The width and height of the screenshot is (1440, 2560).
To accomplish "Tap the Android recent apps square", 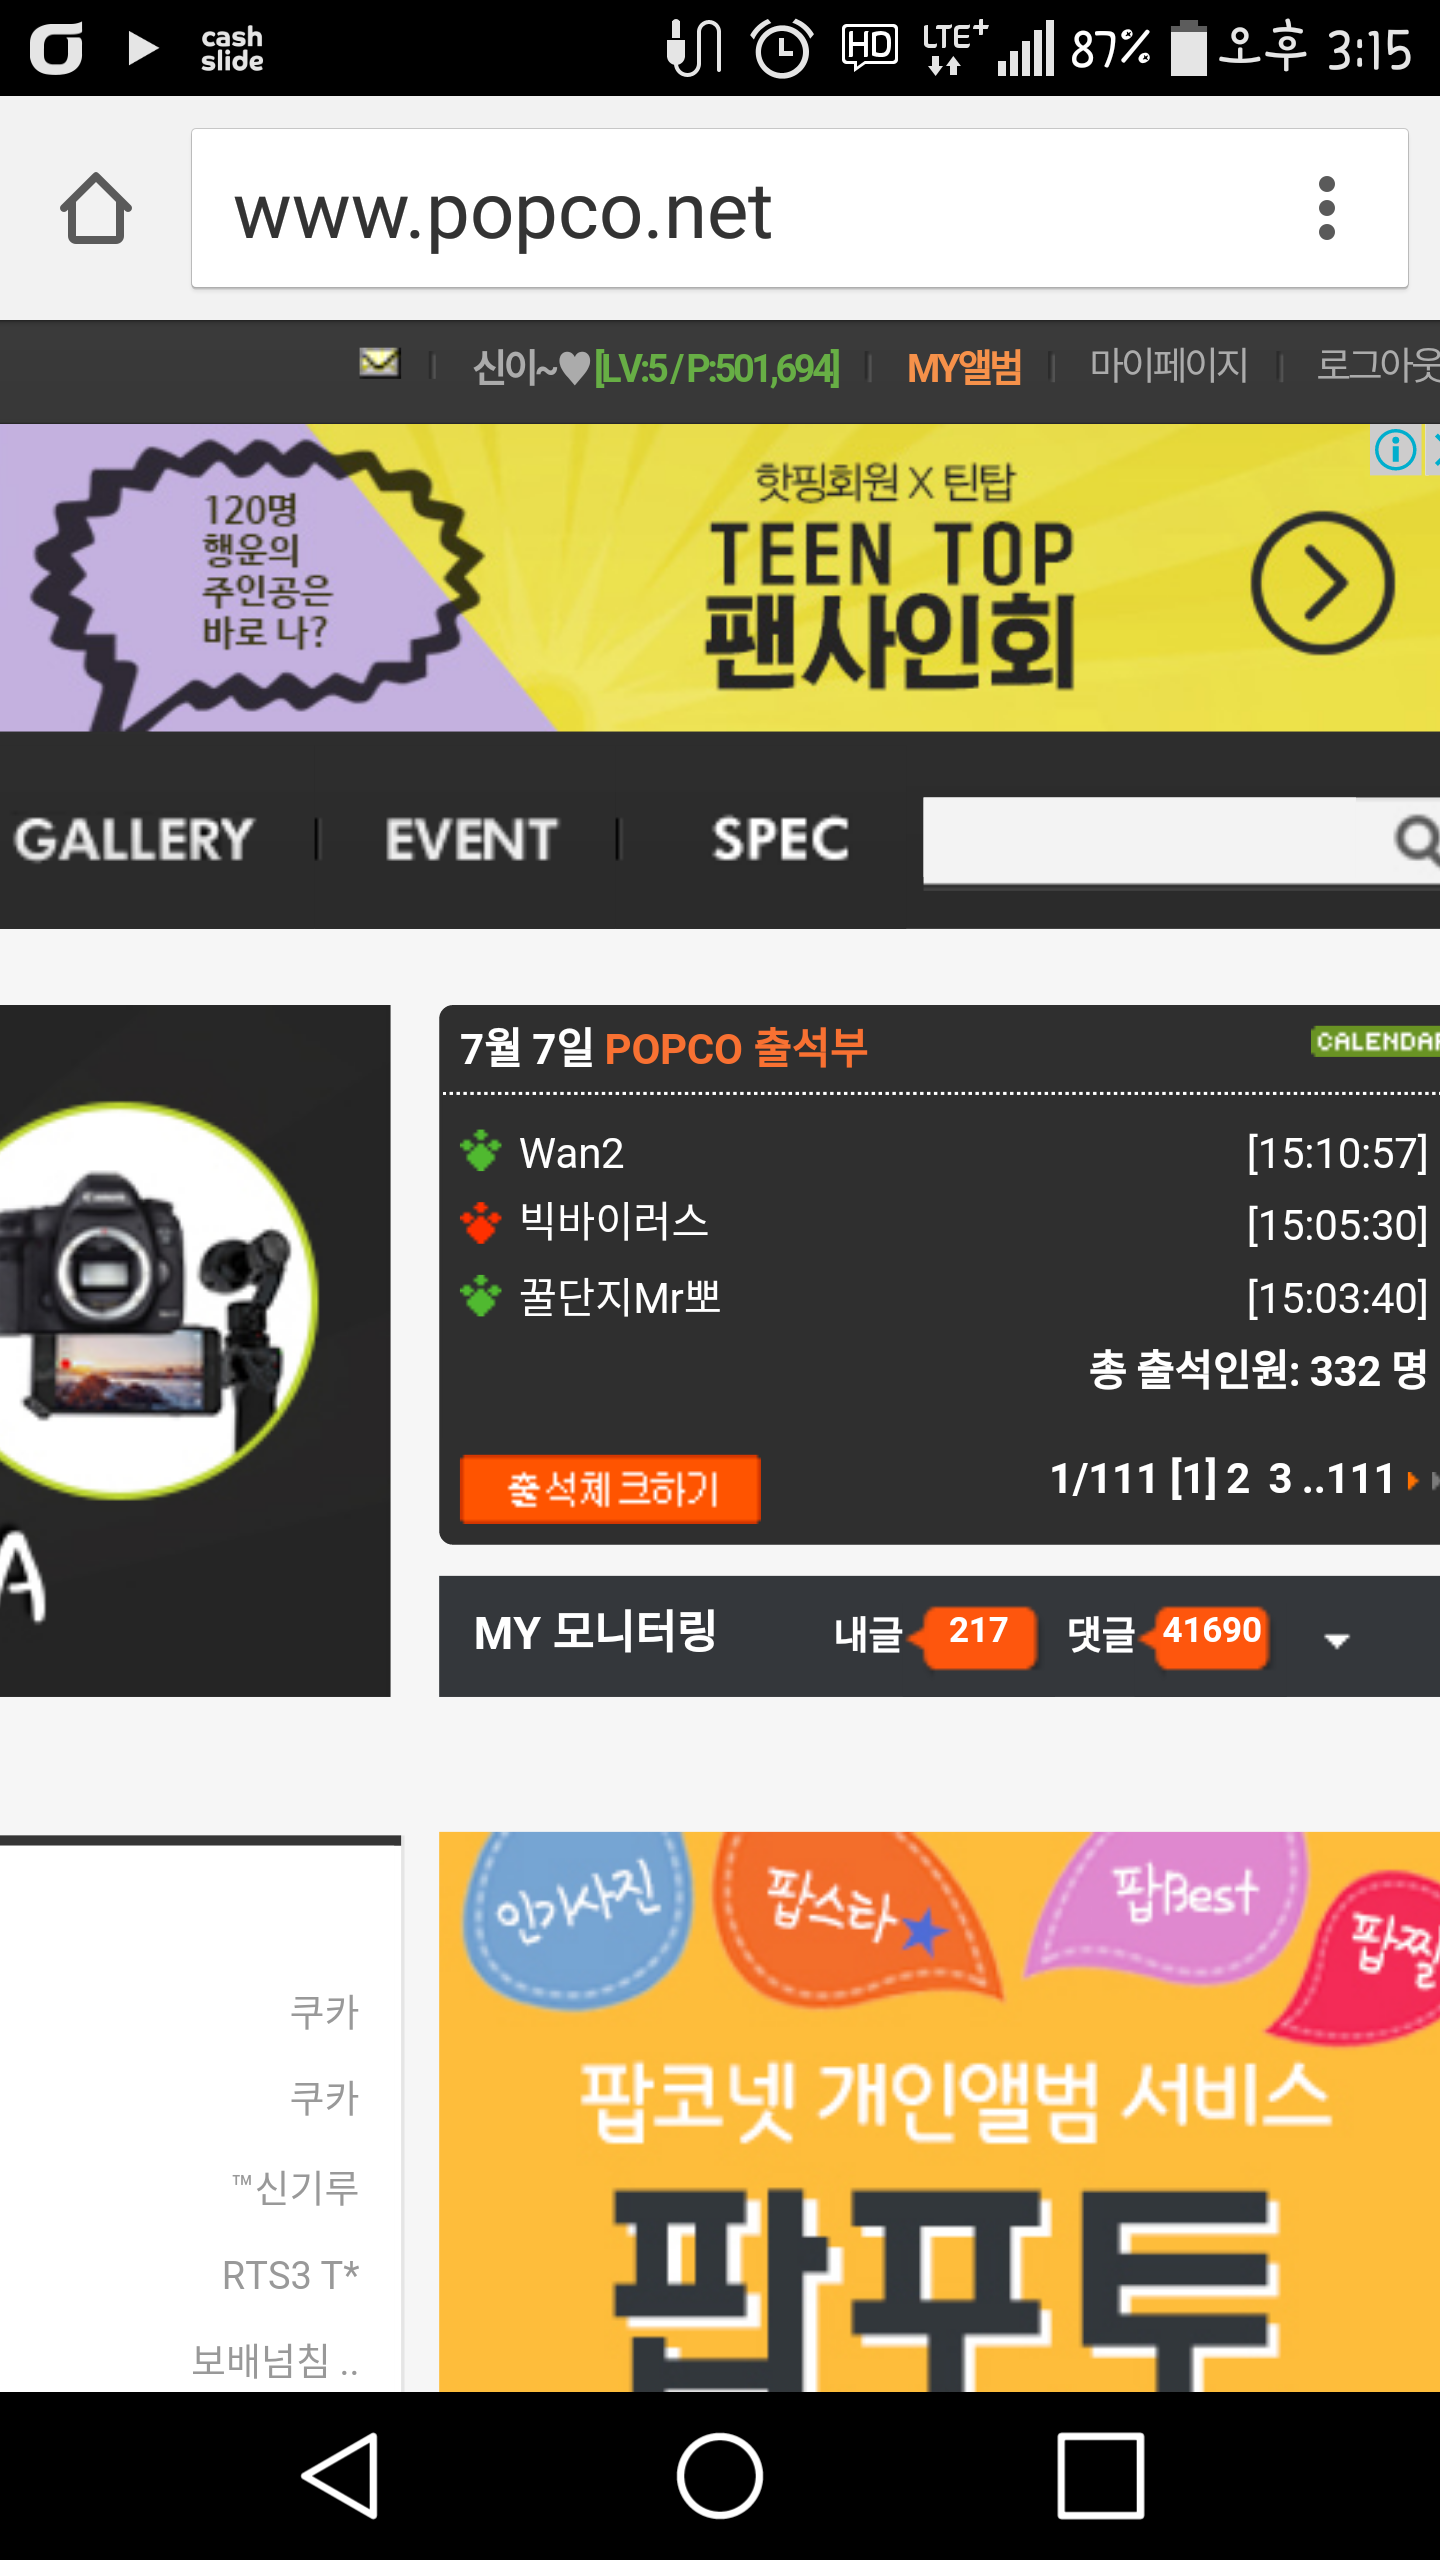I will (x=1100, y=2475).
